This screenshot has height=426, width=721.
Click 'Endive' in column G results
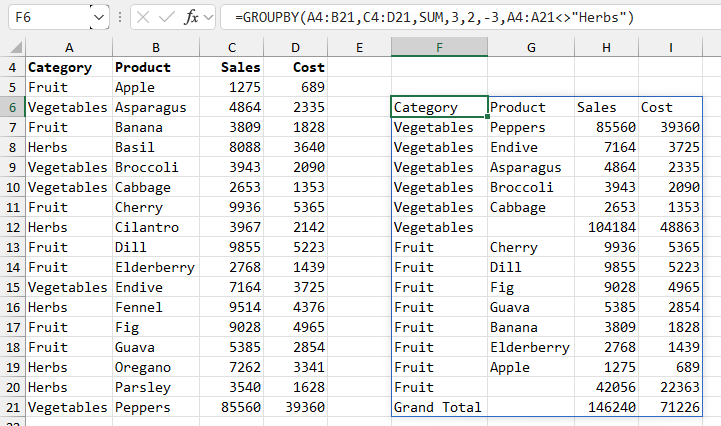tap(531, 148)
